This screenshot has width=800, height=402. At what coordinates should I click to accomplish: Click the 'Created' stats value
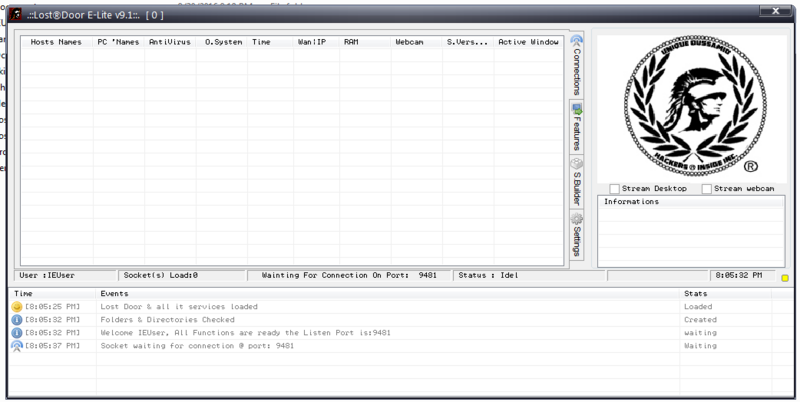tap(700, 320)
